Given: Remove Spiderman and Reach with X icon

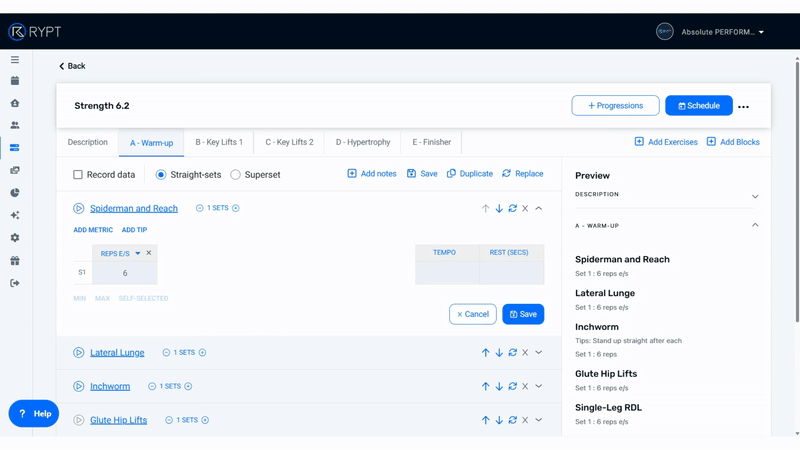Looking at the screenshot, I should (525, 208).
